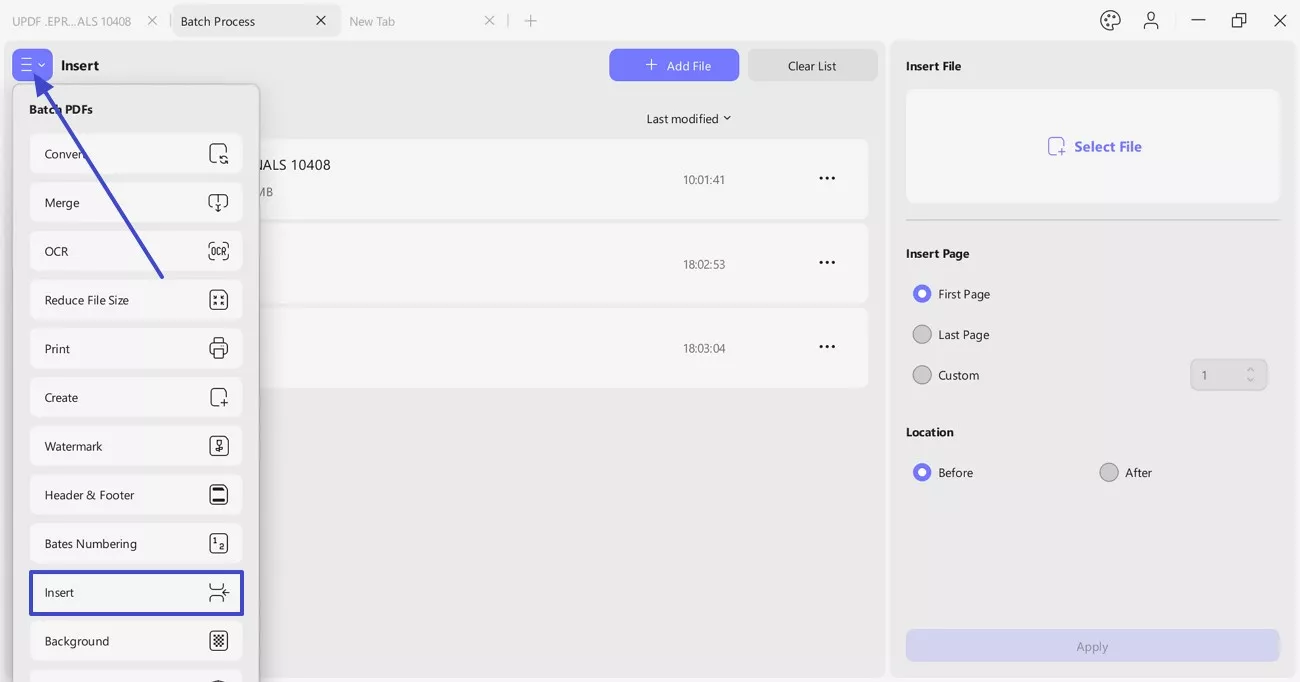Open the theme palette icon
This screenshot has width=1300, height=682.
tap(1110, 20)
